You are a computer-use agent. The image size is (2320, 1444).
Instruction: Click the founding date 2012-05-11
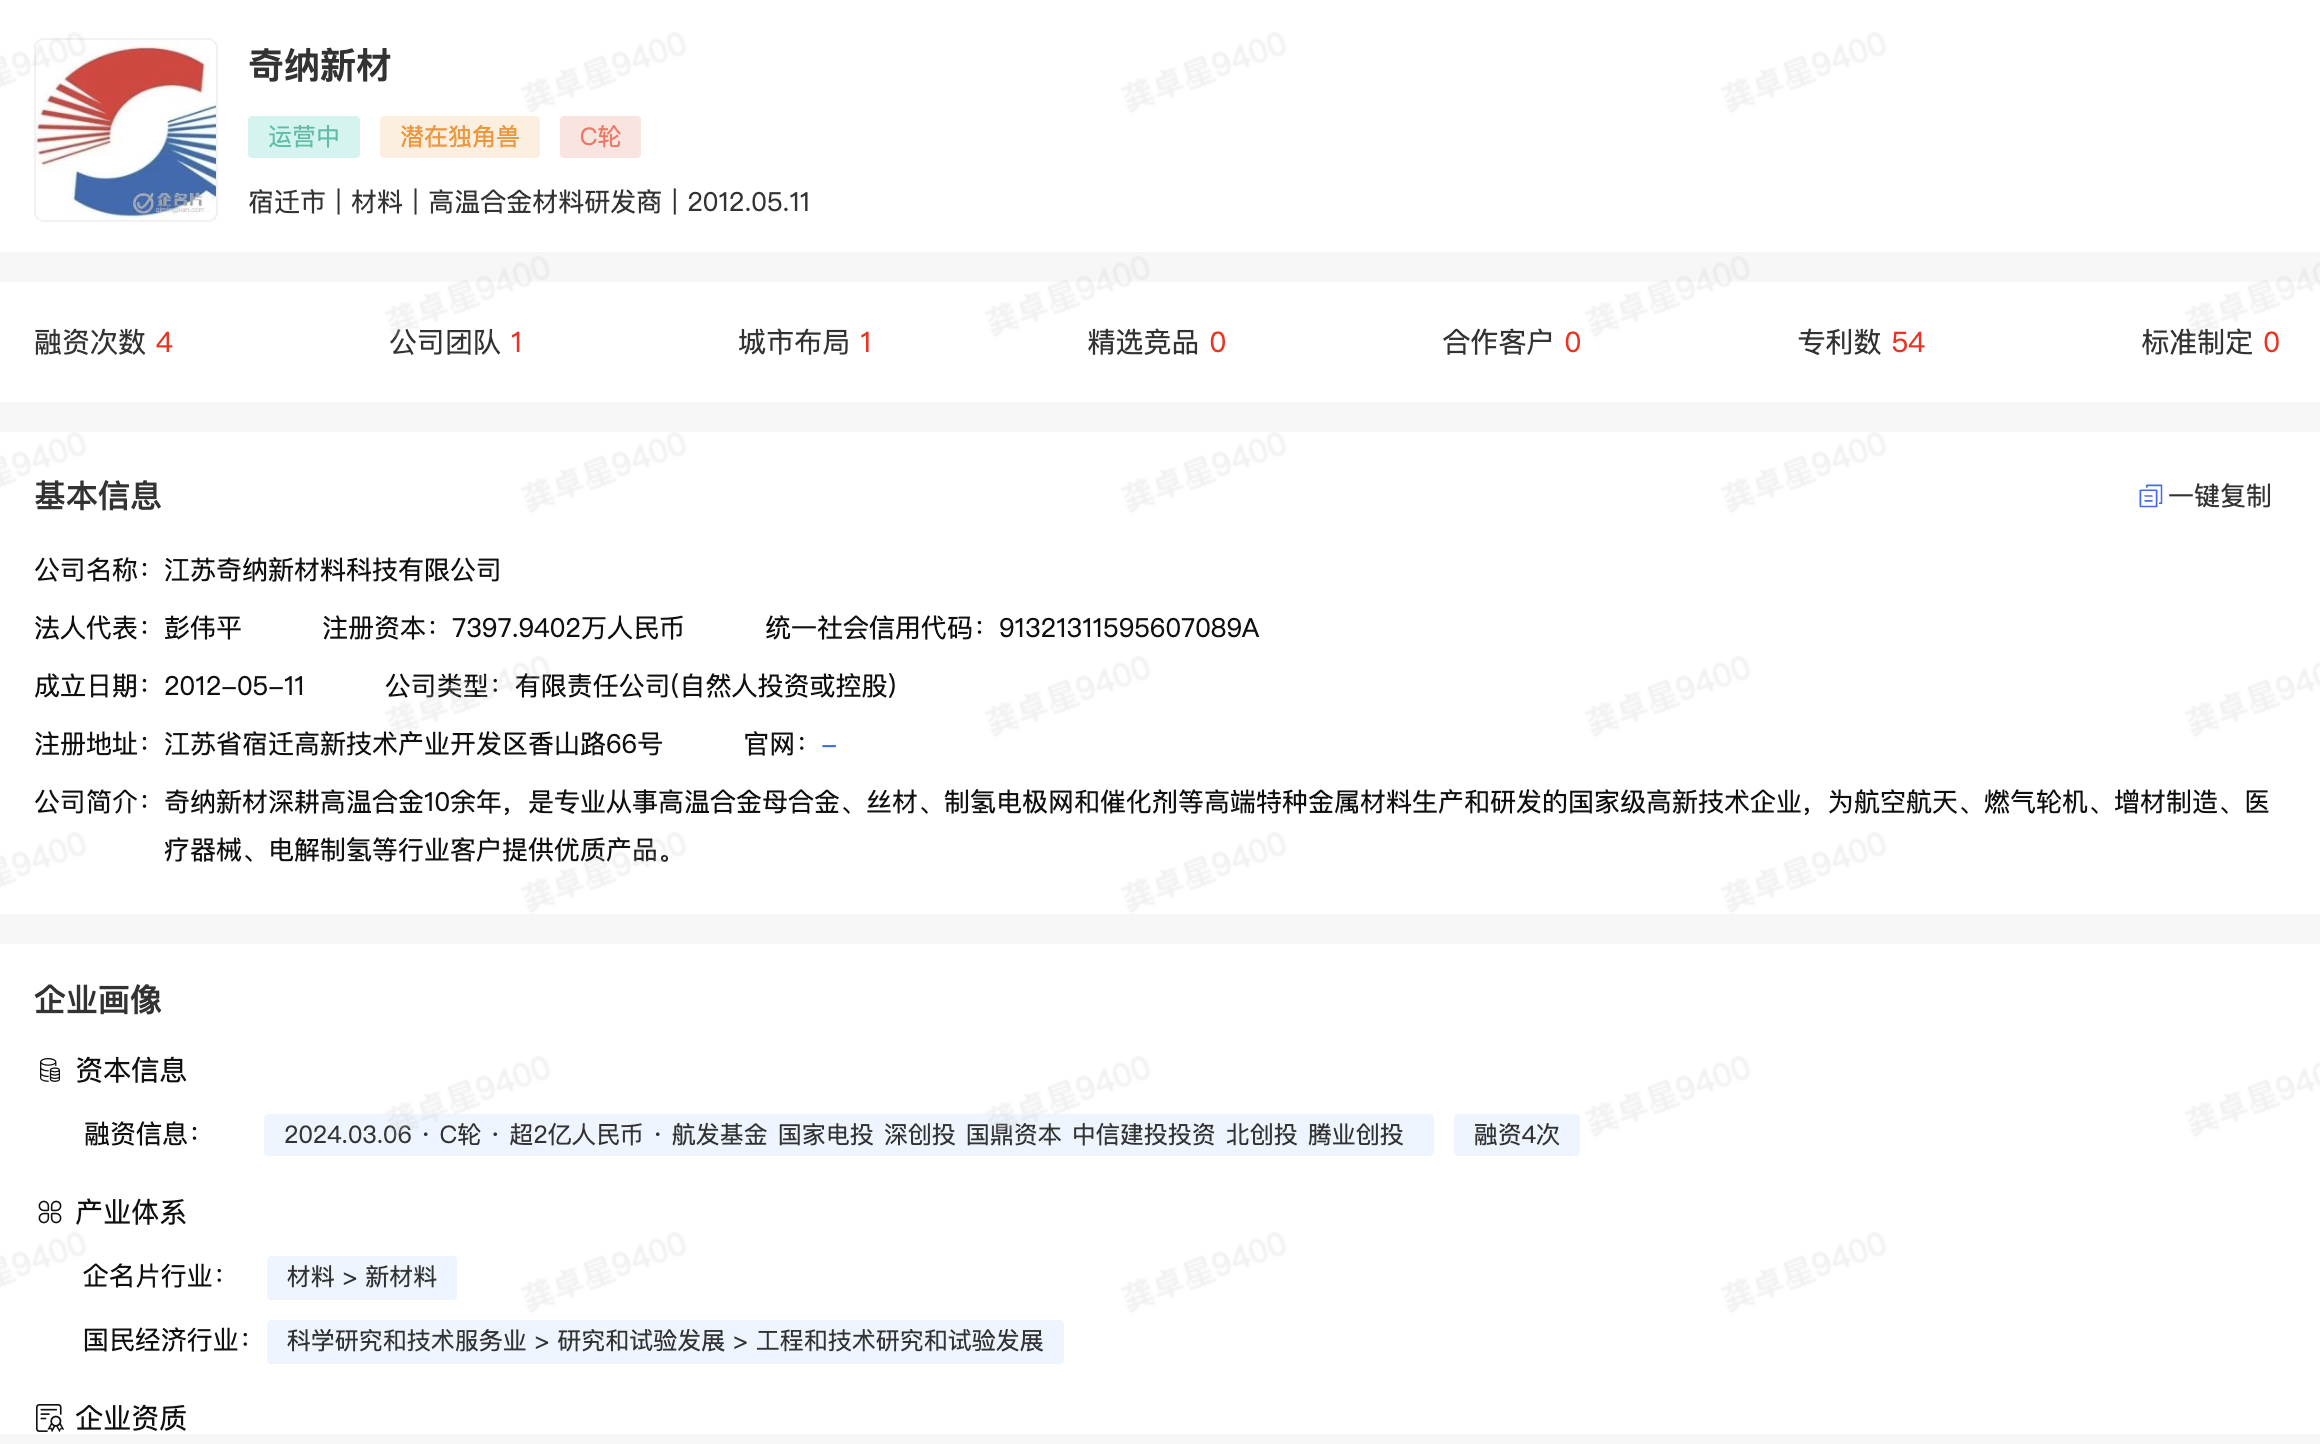tap(234, 686)
